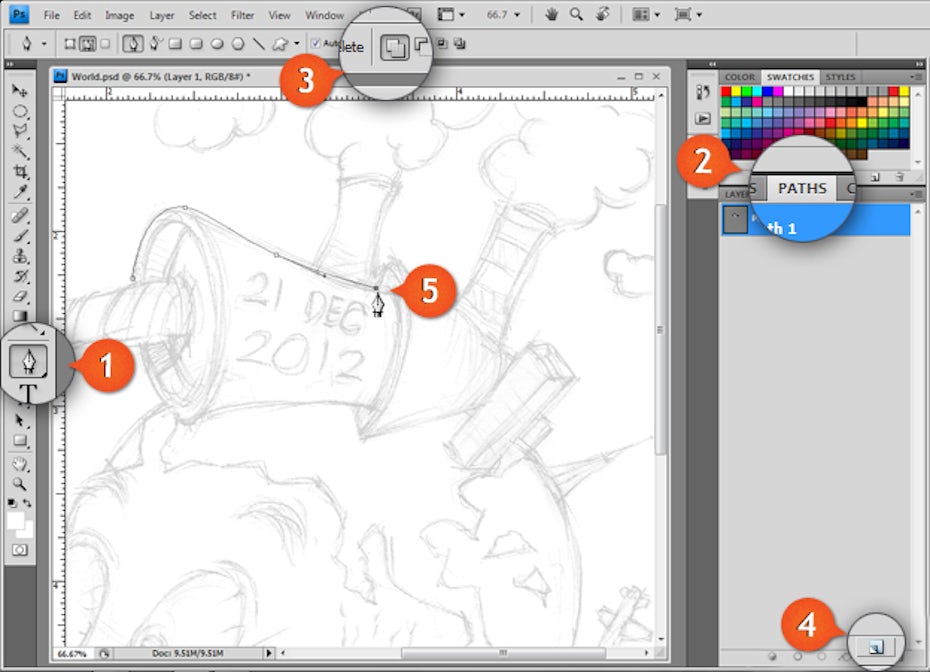Click the Eraser tool
This screenshot has height=672, width=930.
point(20,297)
